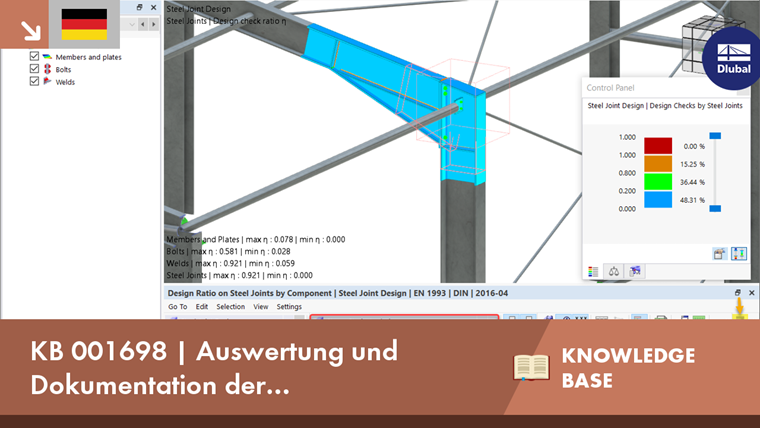760x428 pixels.
Task: Click the Welds flag icon
Action: (x=47, y=81)
